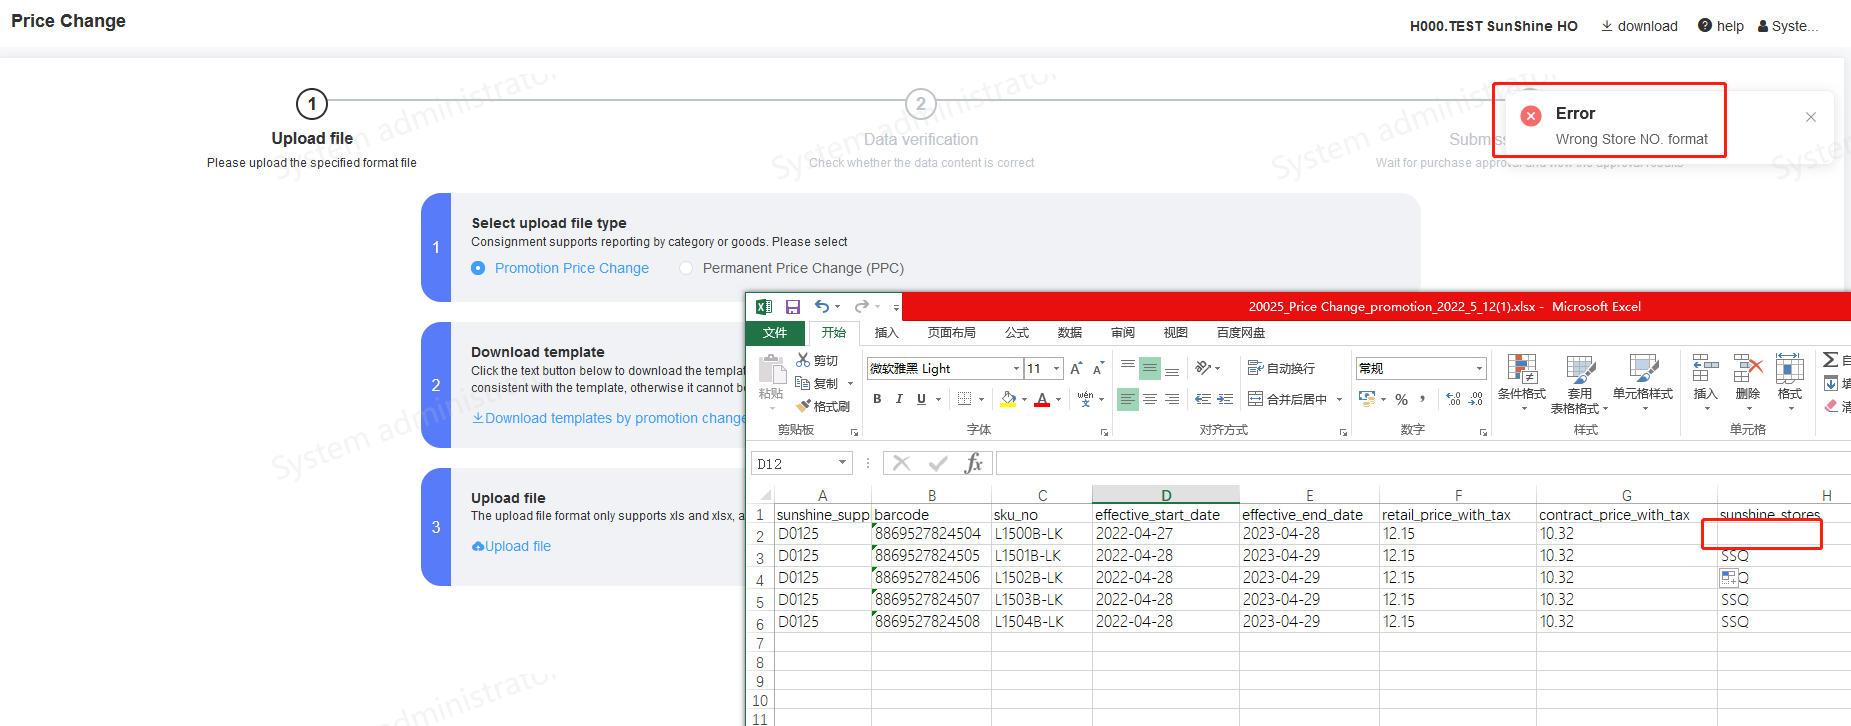Click the yellow fill color button
1851x726 pixels.
click(1008, 399)
